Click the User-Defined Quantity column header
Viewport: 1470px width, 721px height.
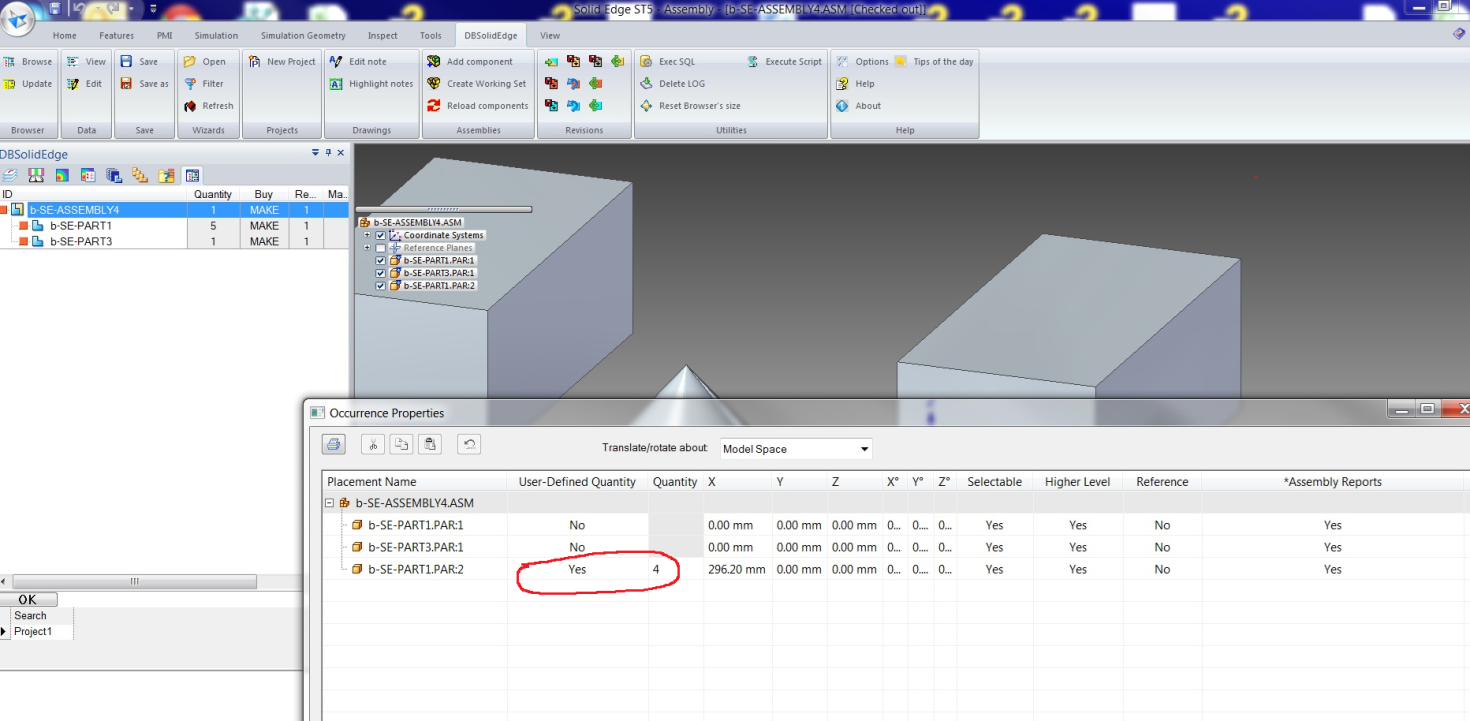(577, 482)
